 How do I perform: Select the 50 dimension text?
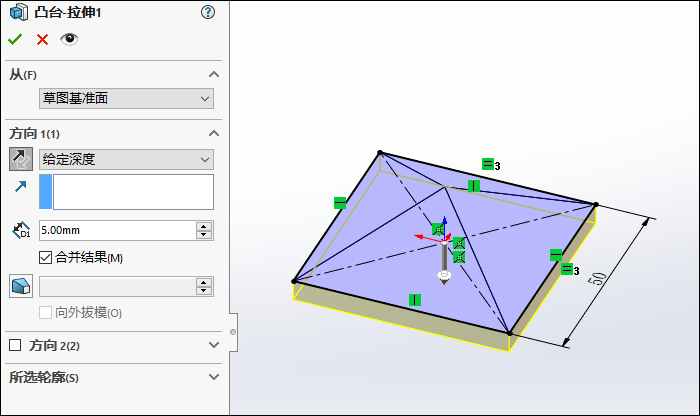[597, 279]
